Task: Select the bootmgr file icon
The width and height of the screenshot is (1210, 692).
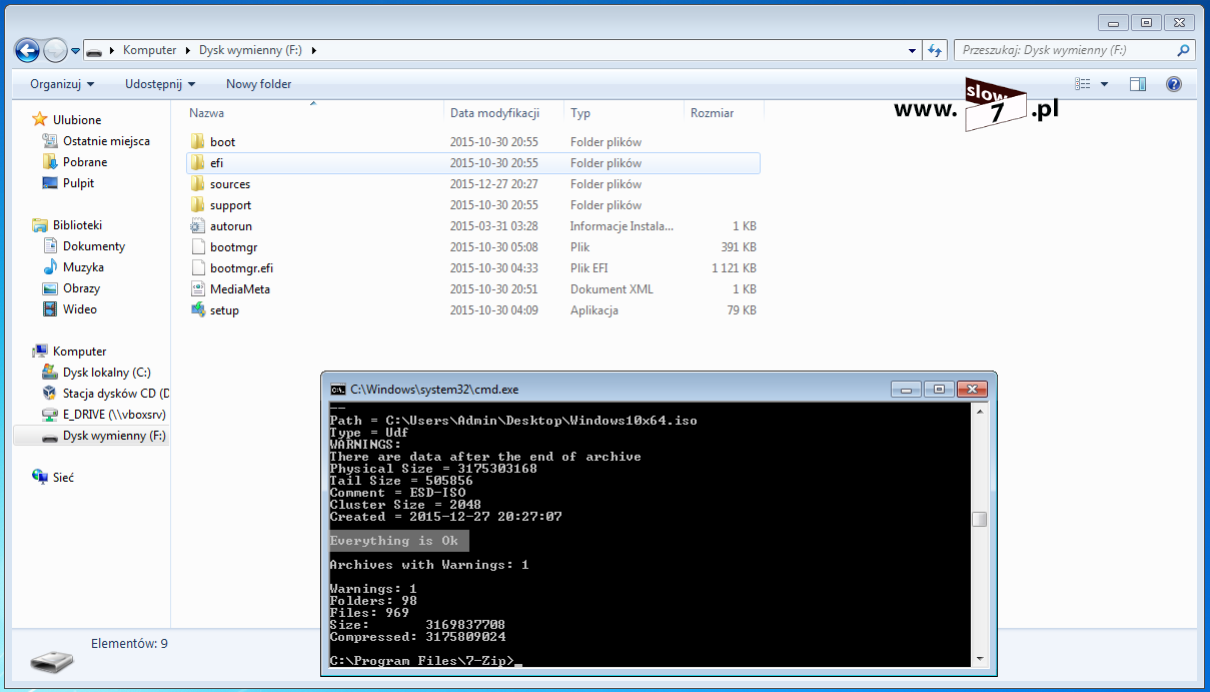Action: click(198, 247)
